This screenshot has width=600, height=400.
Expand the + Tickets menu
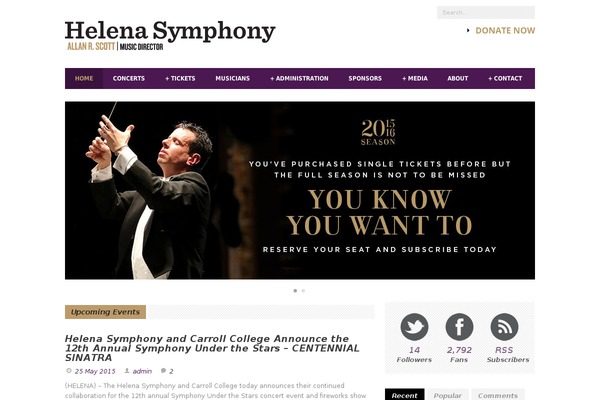180,78
